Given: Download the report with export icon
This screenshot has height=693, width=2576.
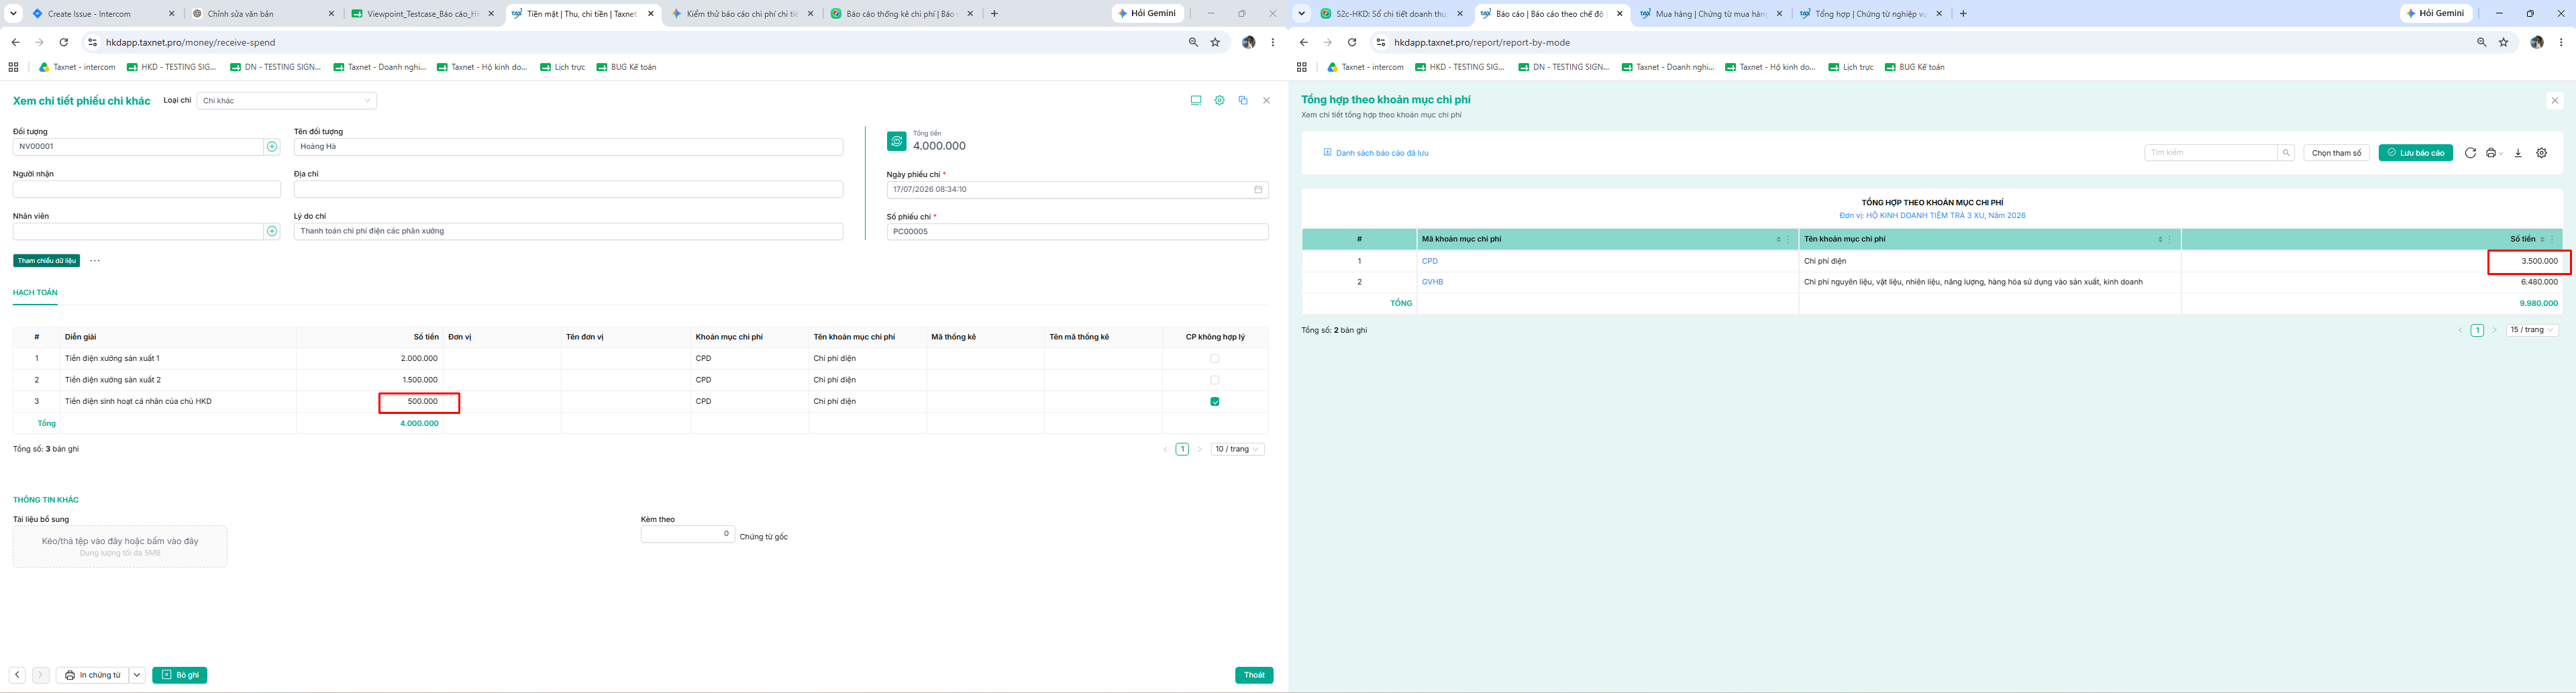Looking at the screenshot, I should tap(2518, 153).
